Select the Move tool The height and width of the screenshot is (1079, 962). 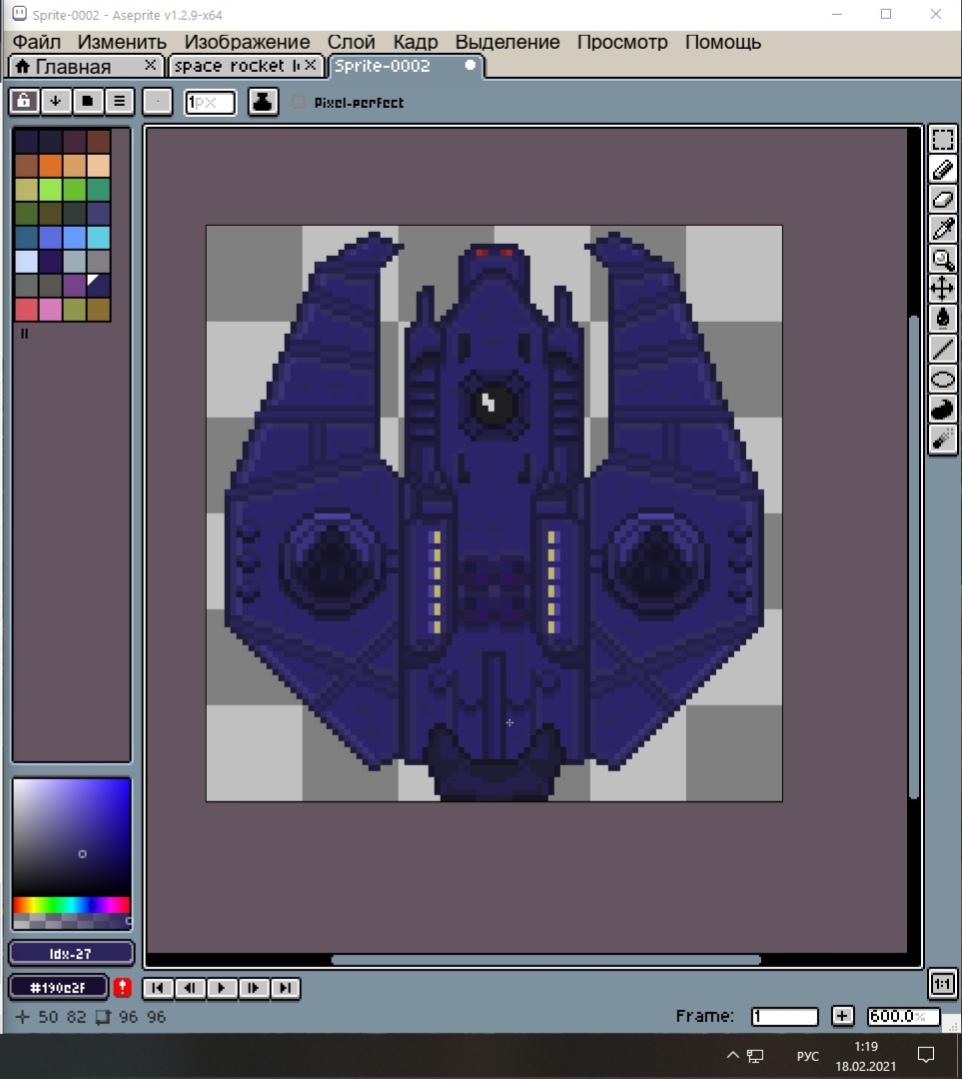pyautogui.click(x=943, y=290)
